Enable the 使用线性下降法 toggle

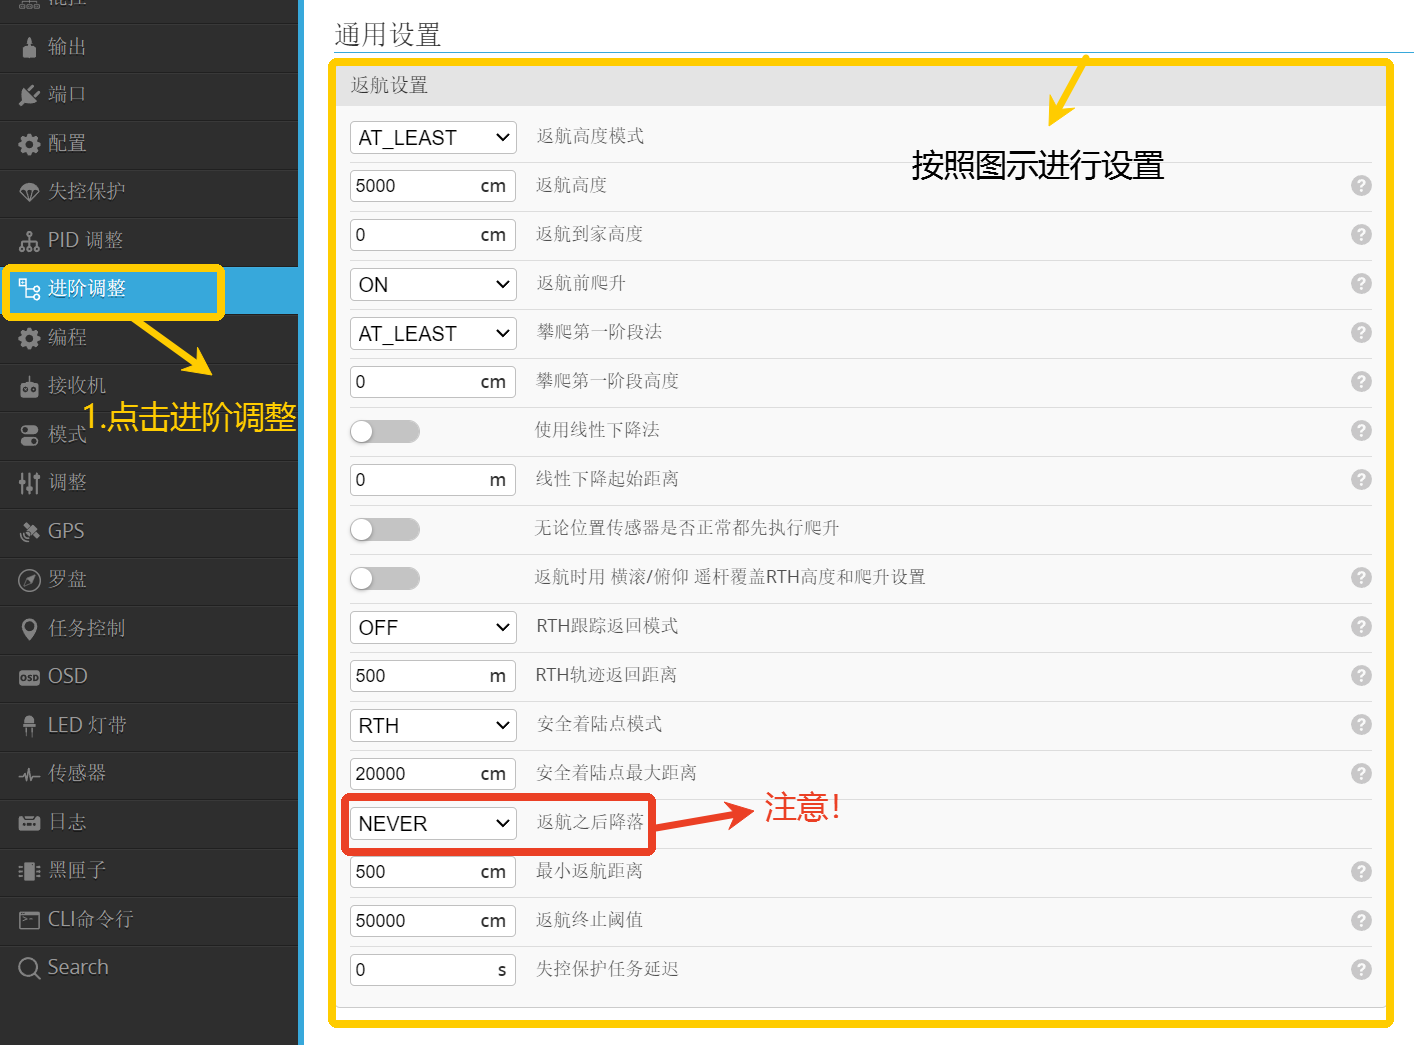pyautogui.click(x=385, y=431)
